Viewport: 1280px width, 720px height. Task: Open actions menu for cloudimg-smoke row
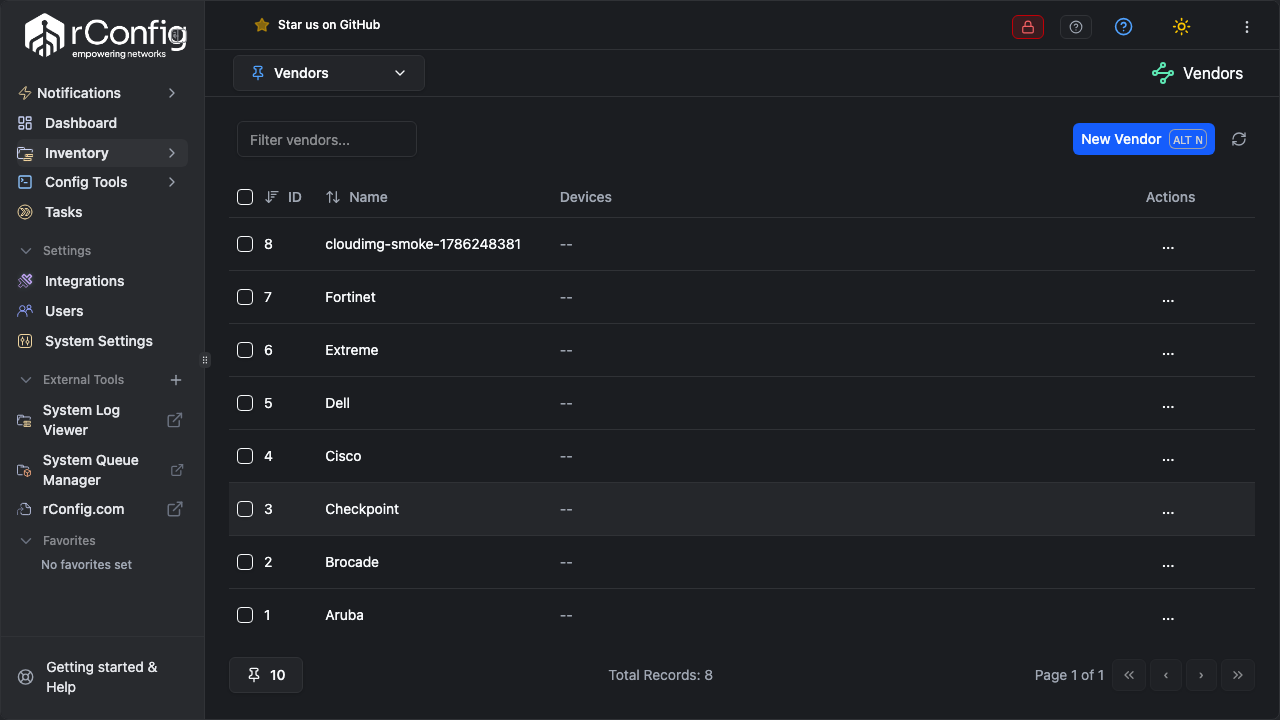tap(1168, 245)
